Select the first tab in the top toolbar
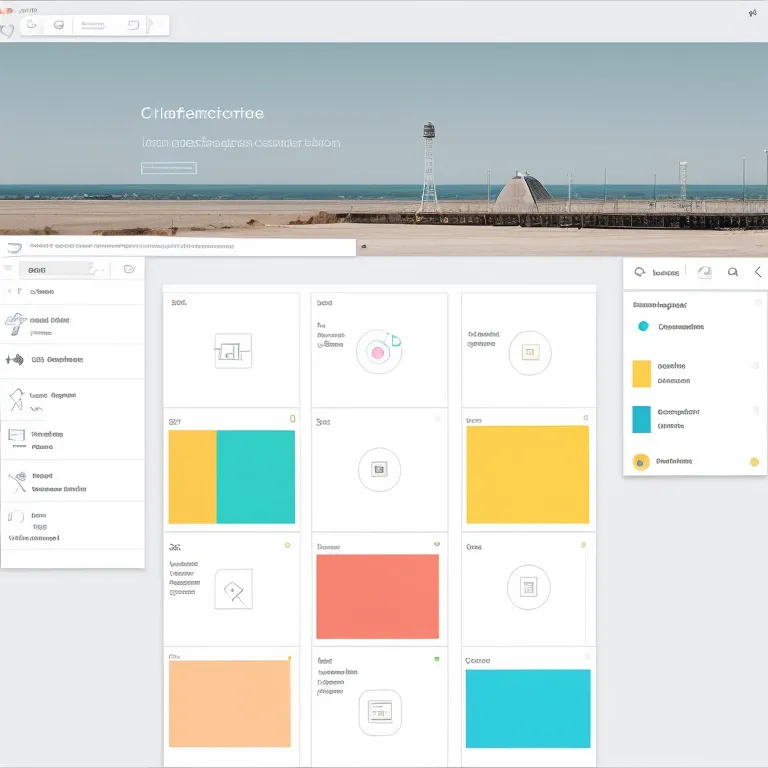768x768 pixels. click(32, 24)
